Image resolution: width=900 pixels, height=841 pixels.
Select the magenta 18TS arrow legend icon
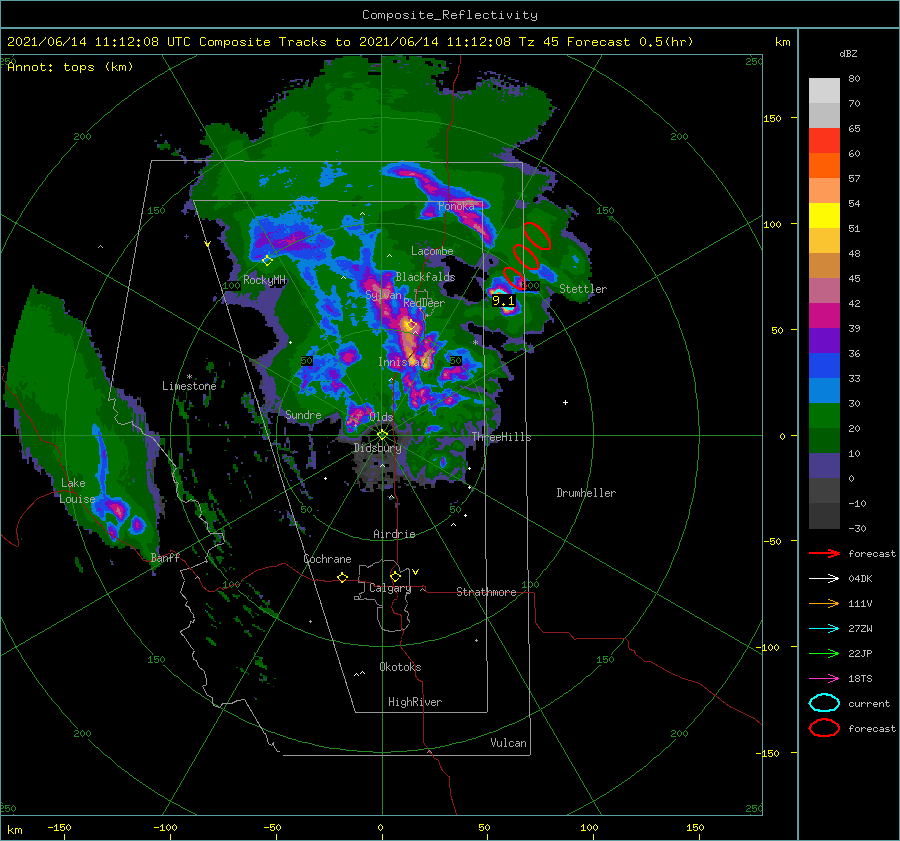tap(824, 679)
